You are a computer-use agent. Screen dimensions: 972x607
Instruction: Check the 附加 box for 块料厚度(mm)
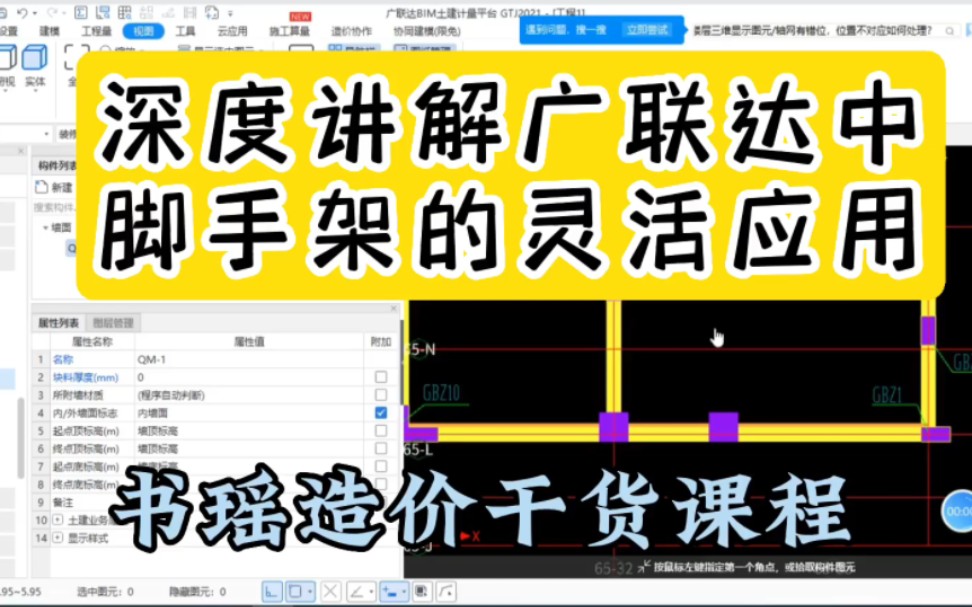click(x=379, y=377)
